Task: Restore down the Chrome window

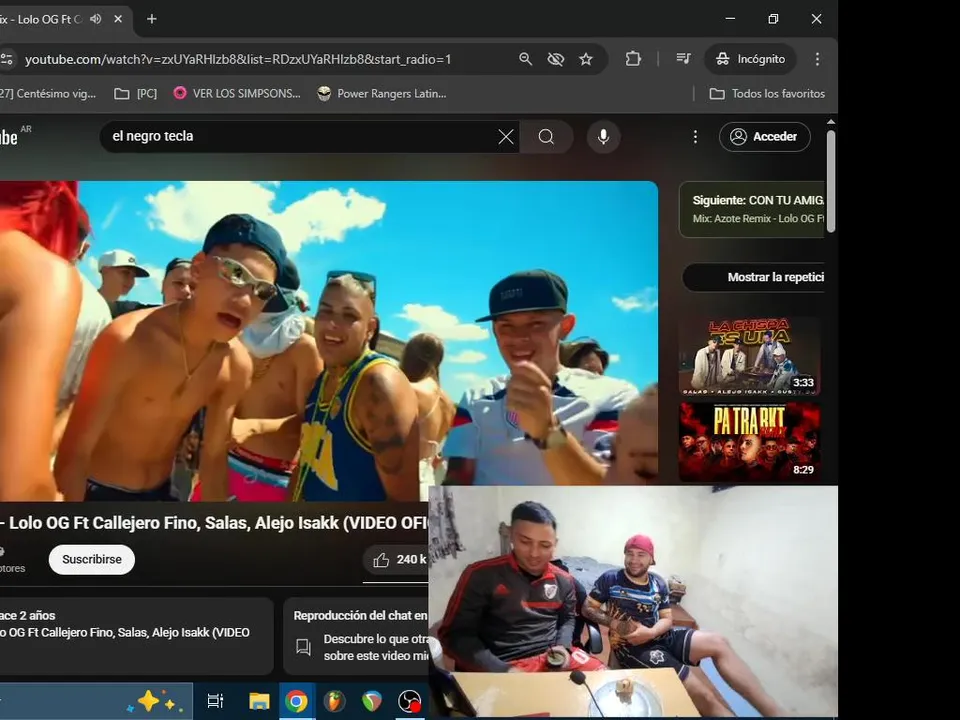Action: [773, 19]
